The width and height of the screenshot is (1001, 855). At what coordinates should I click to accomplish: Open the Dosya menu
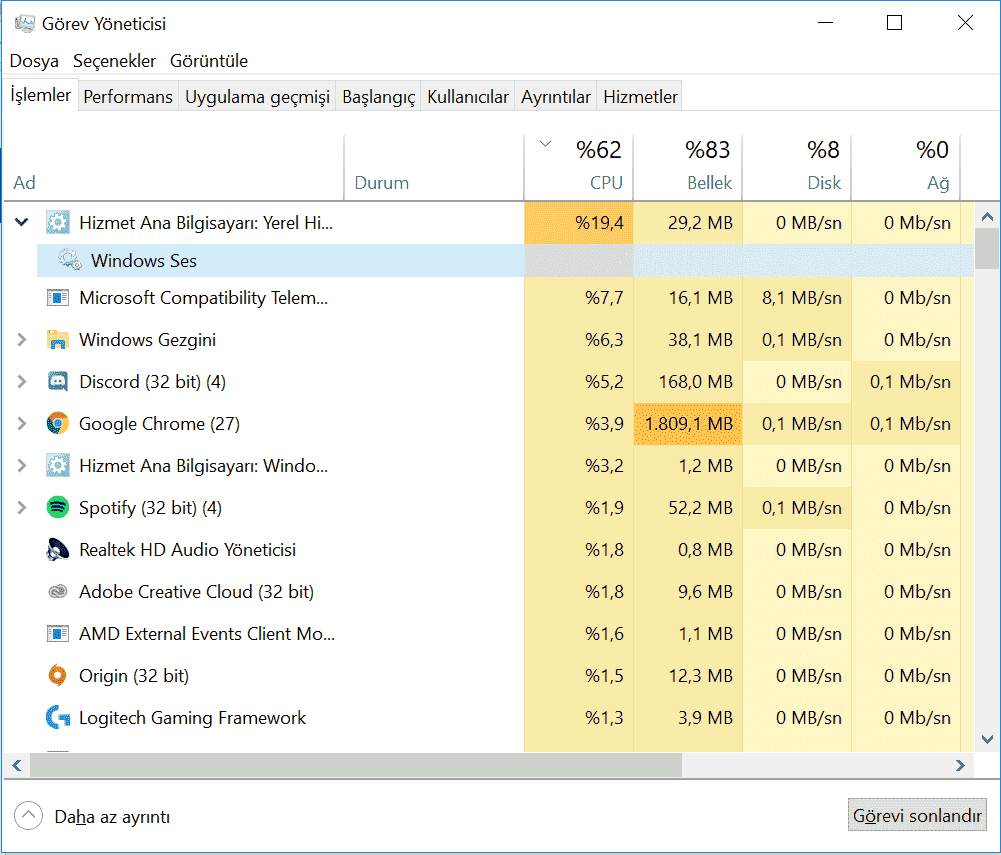pos(34,61)
